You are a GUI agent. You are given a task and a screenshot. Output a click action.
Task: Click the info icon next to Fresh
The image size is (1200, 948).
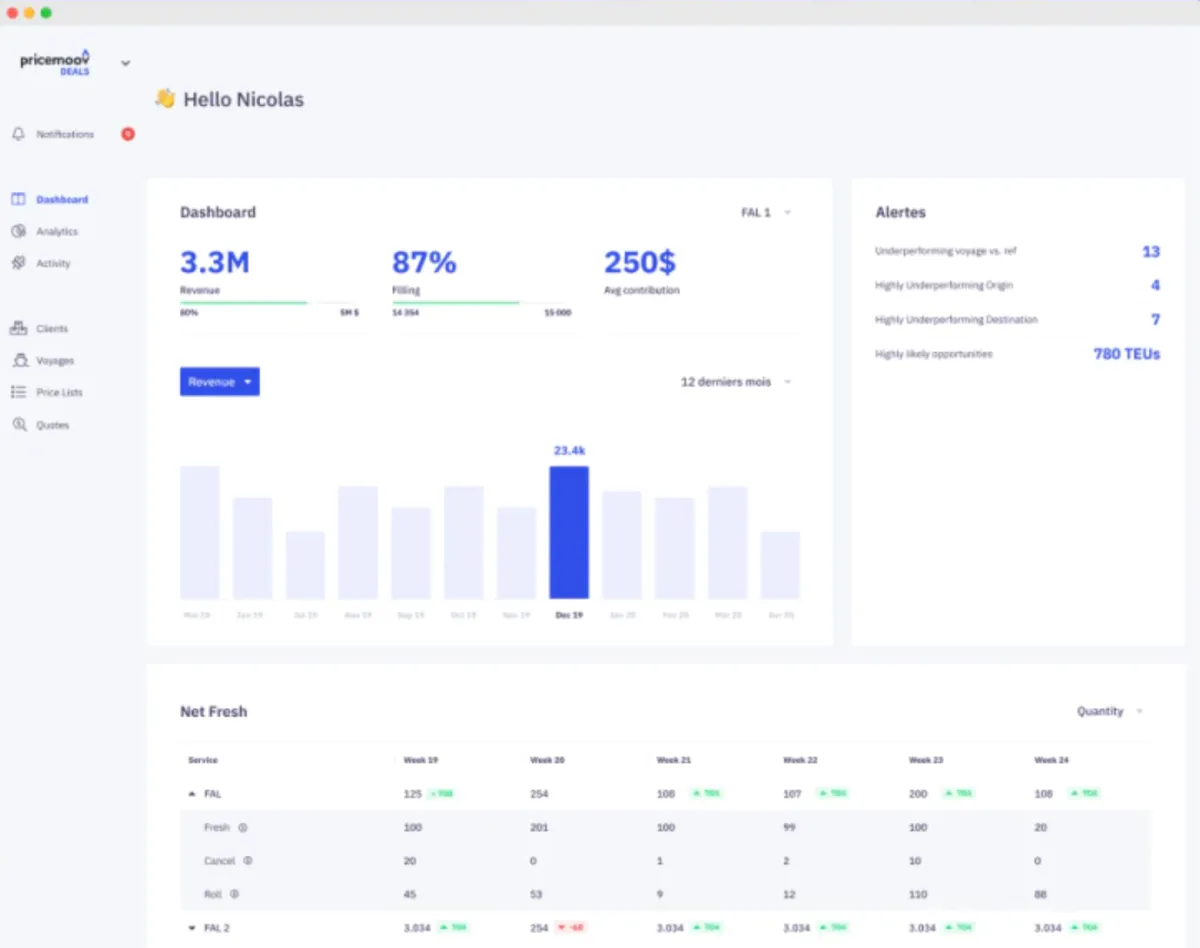pos(242,827)
